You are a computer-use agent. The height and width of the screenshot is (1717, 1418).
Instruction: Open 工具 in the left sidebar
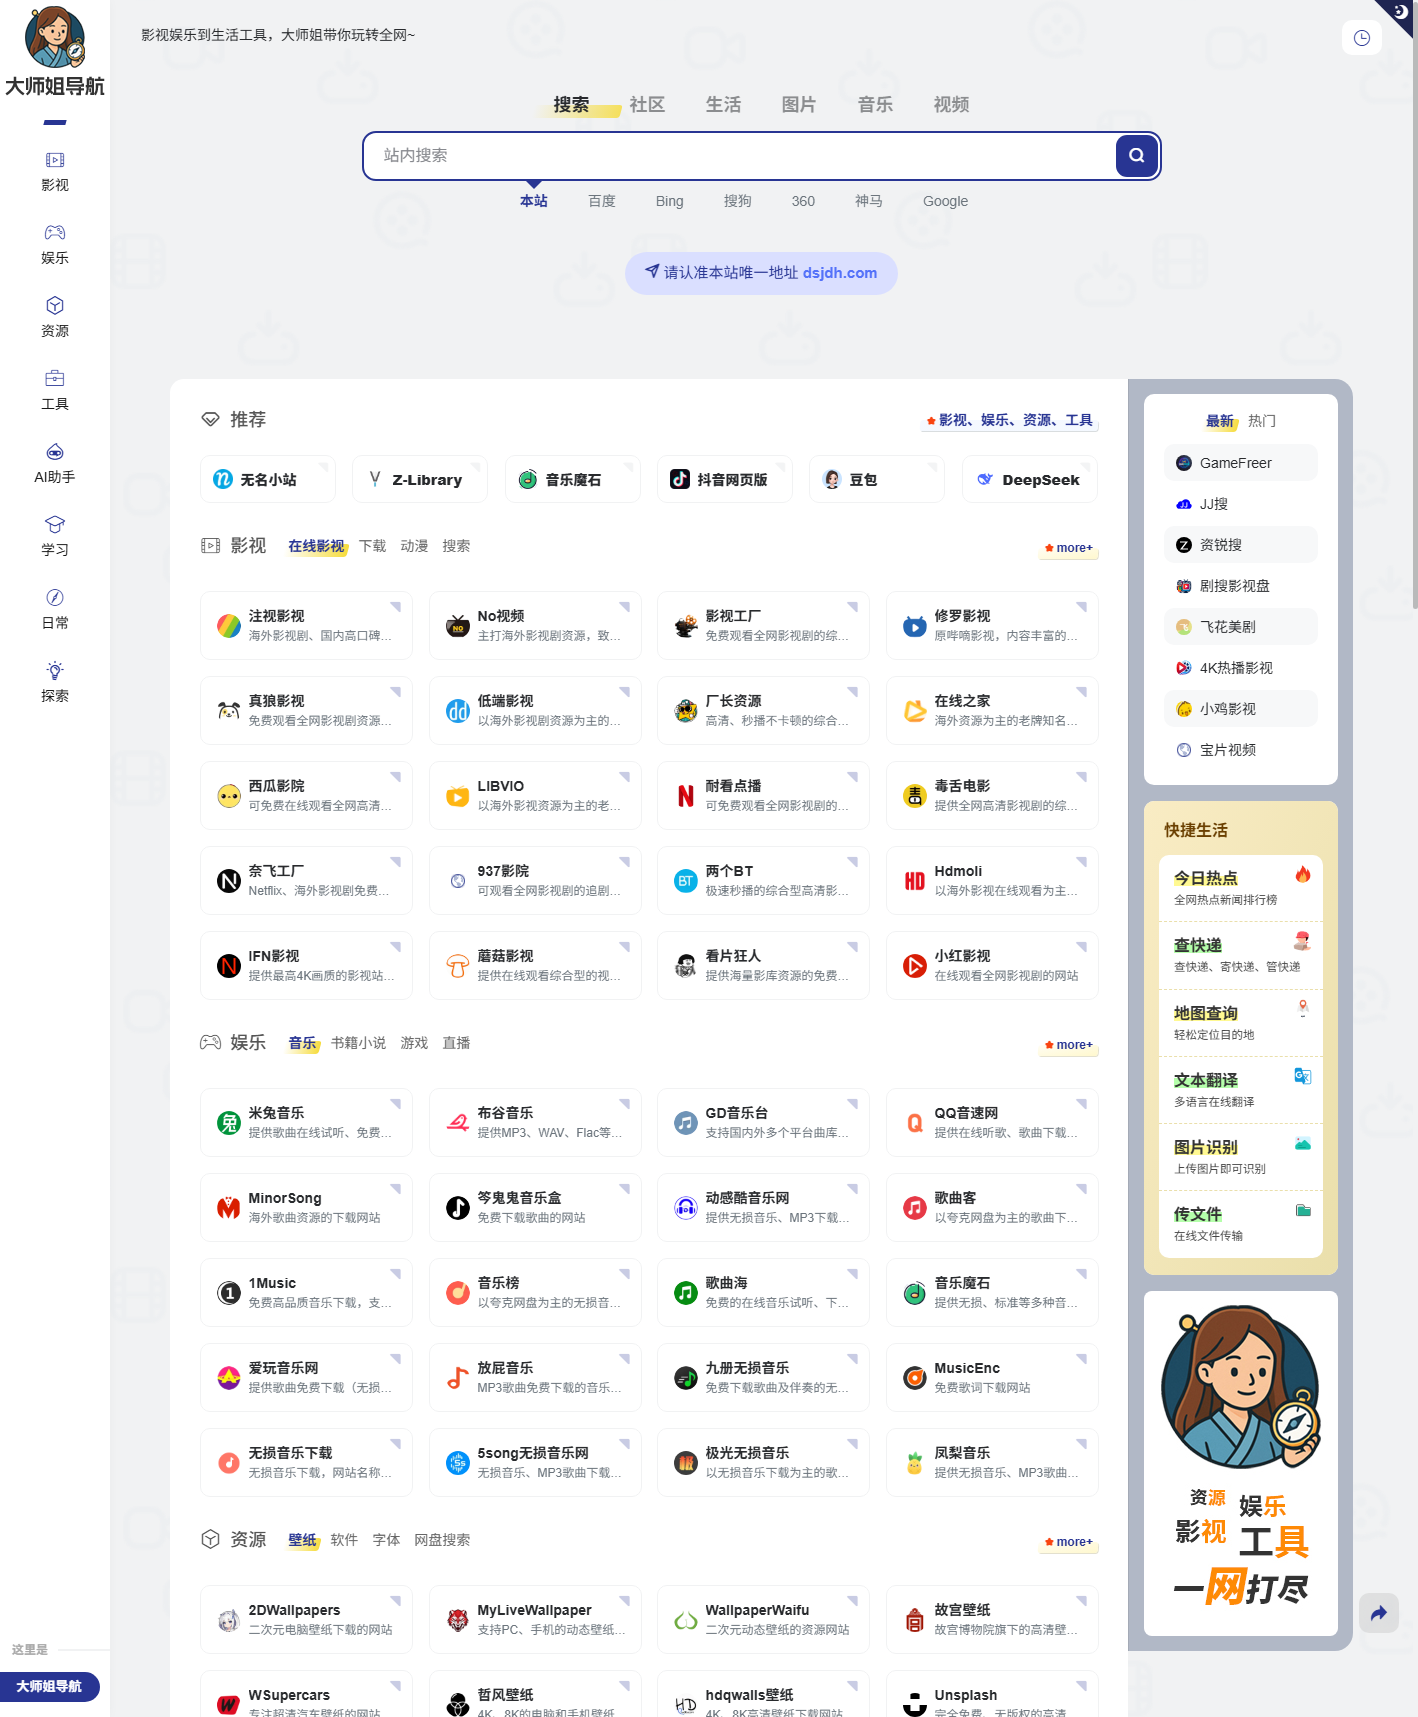click(55, 391)
